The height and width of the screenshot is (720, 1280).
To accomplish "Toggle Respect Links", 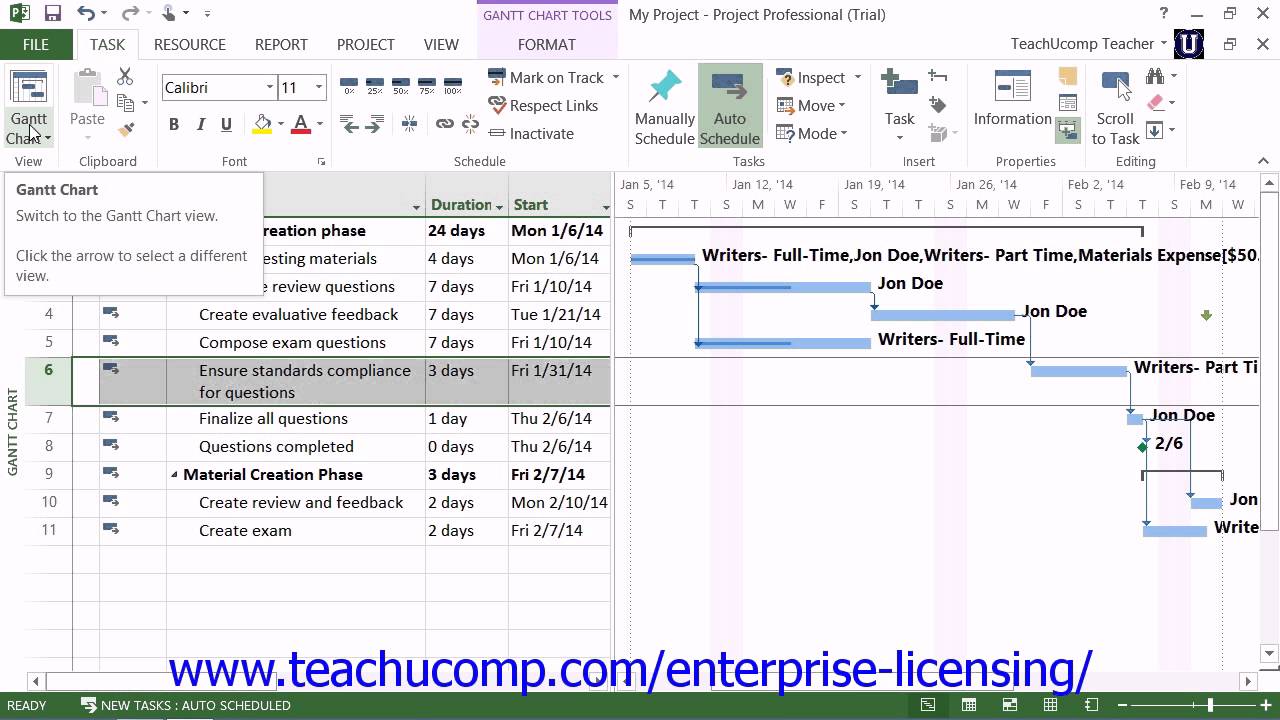I will pyautogui.click(x=543, y=105).
